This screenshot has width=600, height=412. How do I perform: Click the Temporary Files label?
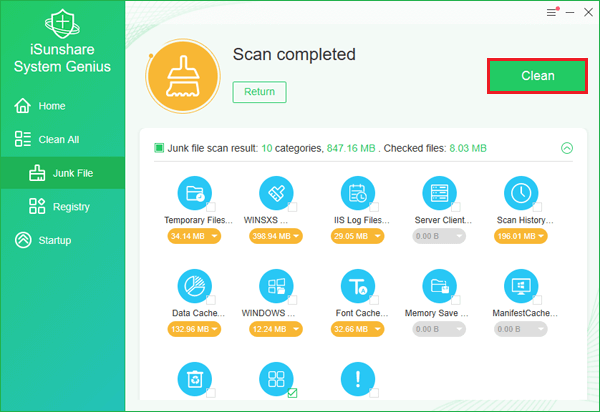click(198, 220)
